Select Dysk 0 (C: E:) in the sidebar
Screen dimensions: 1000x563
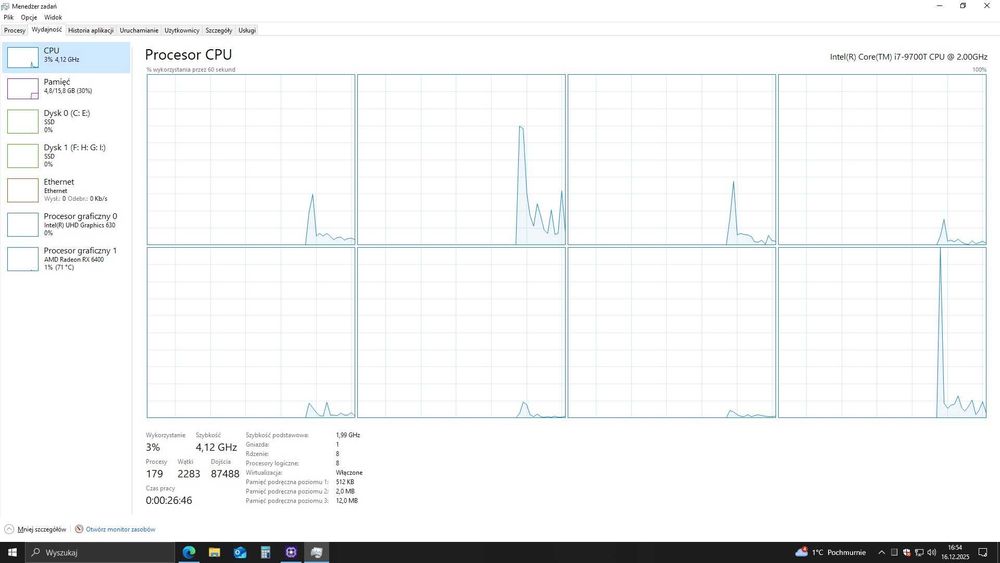(66, 121)
